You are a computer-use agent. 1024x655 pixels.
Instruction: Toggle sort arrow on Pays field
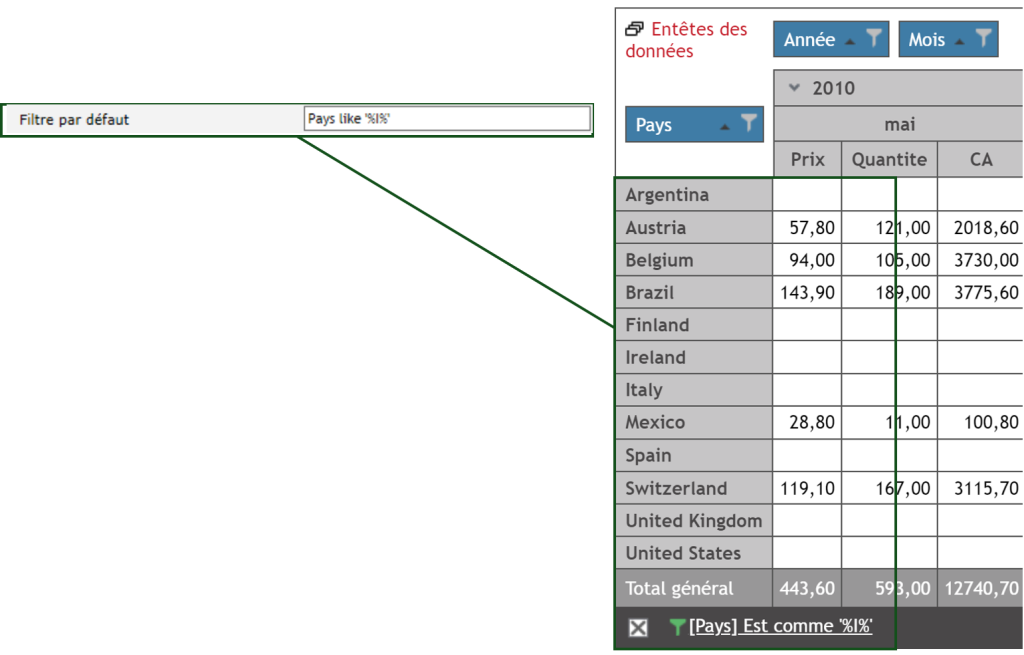[726, 126]
